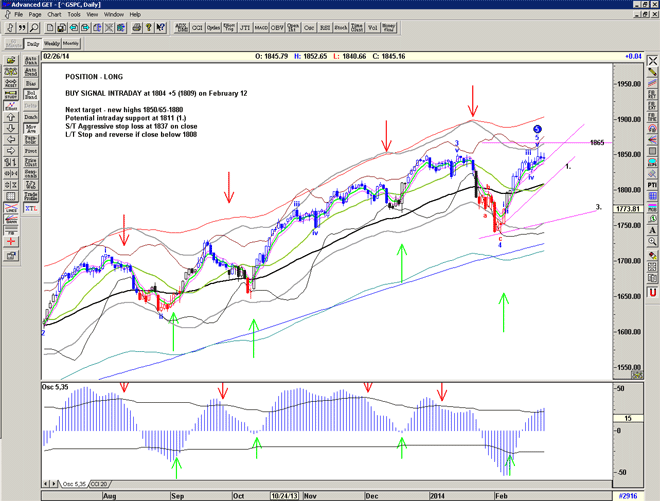Switch to Weekly timeframe
660x501 pixels.
coord(51,44)
